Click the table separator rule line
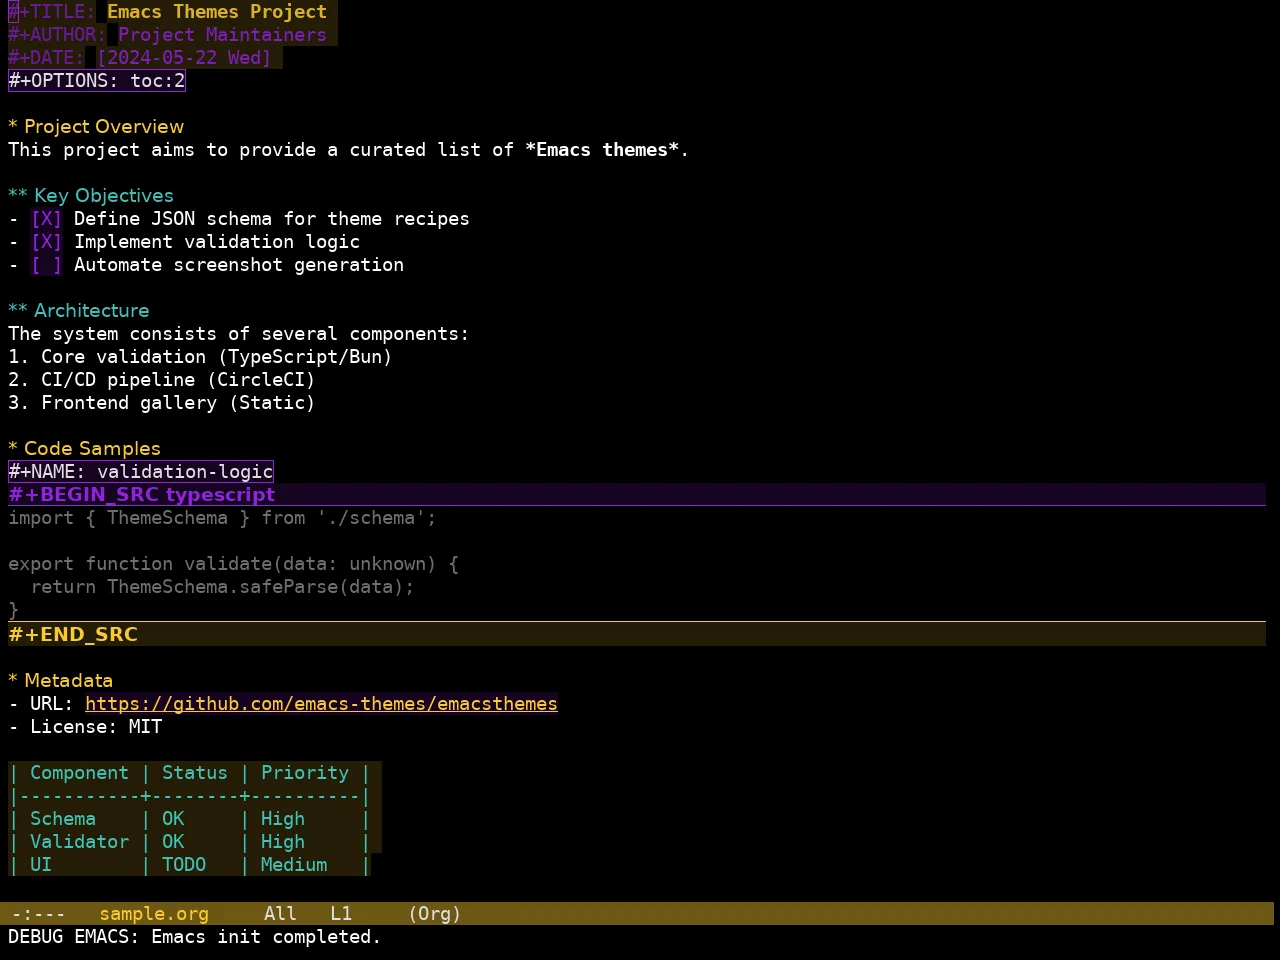1280x960 pixels. pos(190,796)
